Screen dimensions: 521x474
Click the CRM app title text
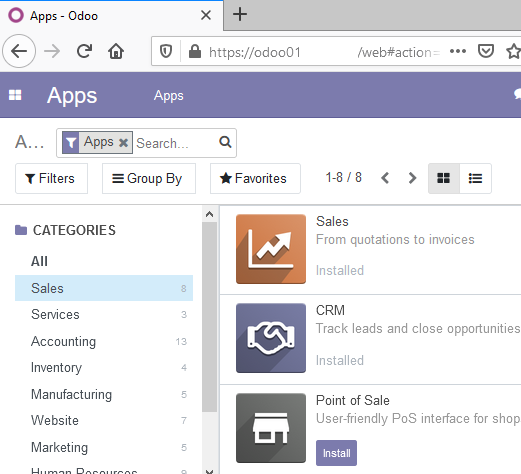point(330,310)
